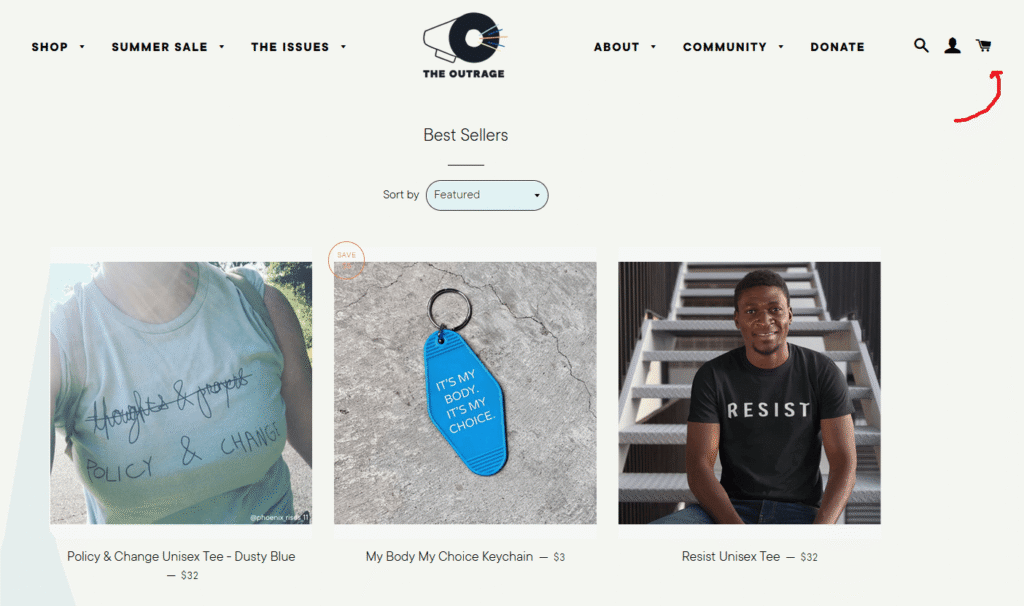Screen dimensions: 1024x606
Task: Expand the Summer Sale menu
Action: (168, 47)
